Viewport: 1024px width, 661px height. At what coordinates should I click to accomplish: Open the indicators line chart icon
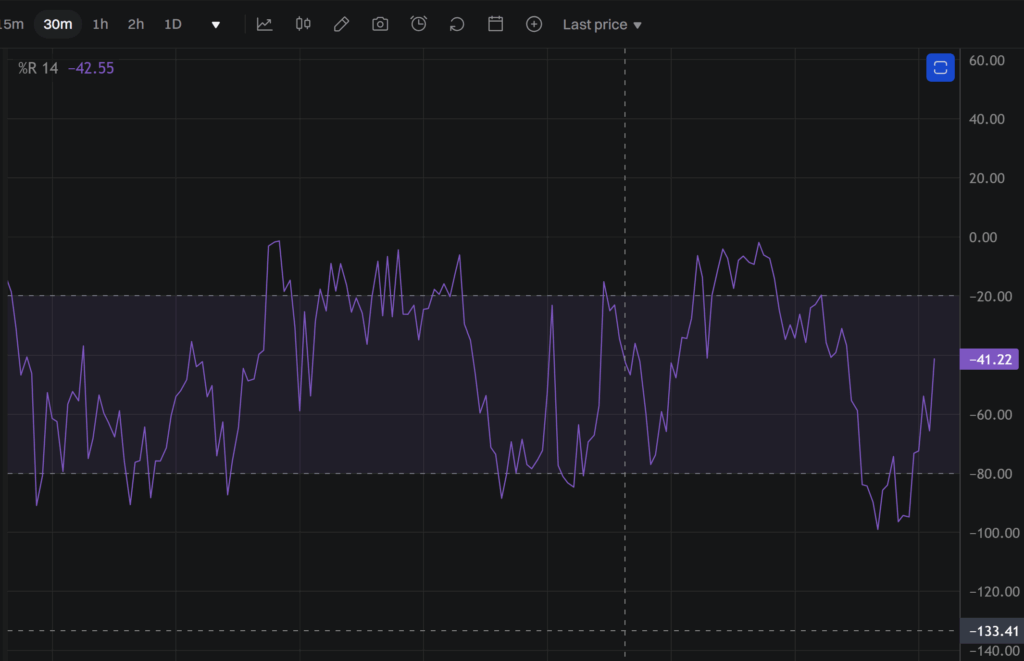click(264, 24)
